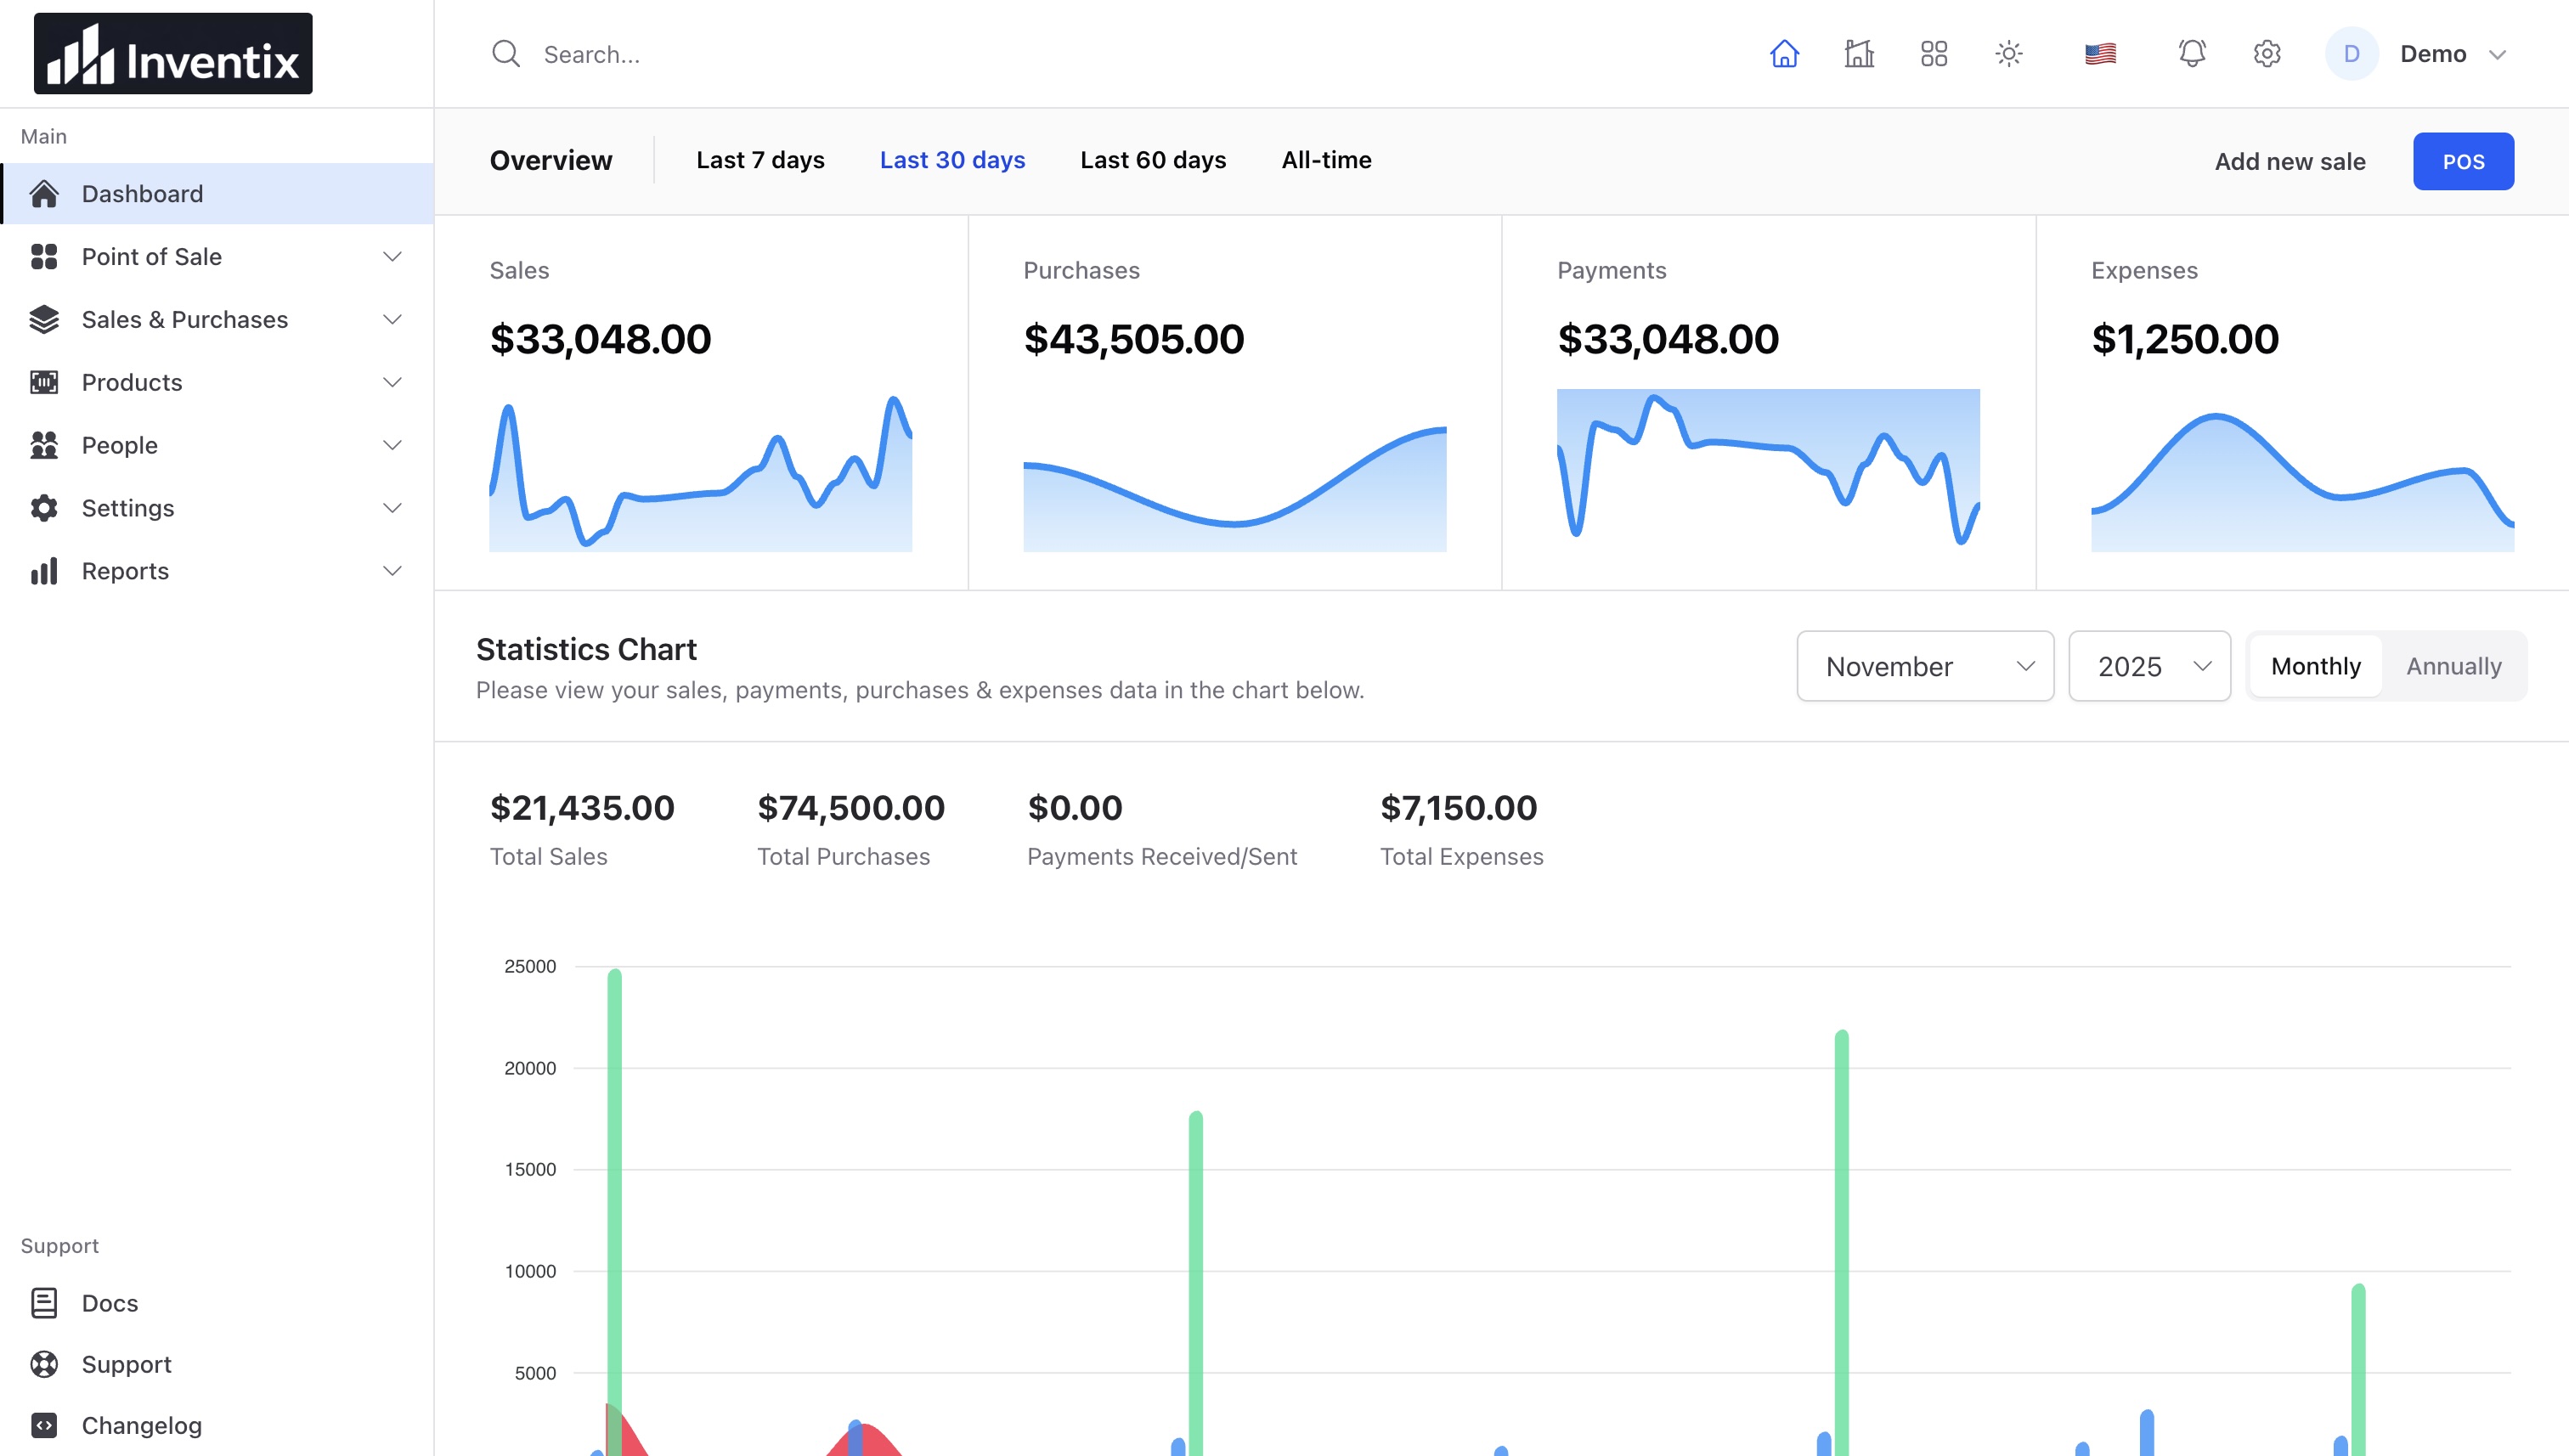
Task: Expand the People menu chevron
Action: pyautogui.click(x=392, y=446)
